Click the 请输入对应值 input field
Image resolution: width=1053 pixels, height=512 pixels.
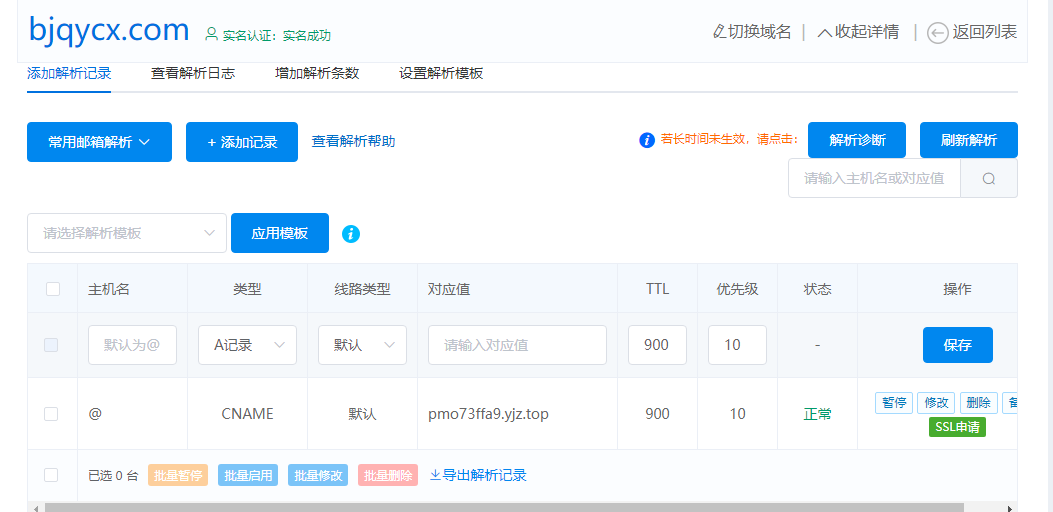pos(517,345)
